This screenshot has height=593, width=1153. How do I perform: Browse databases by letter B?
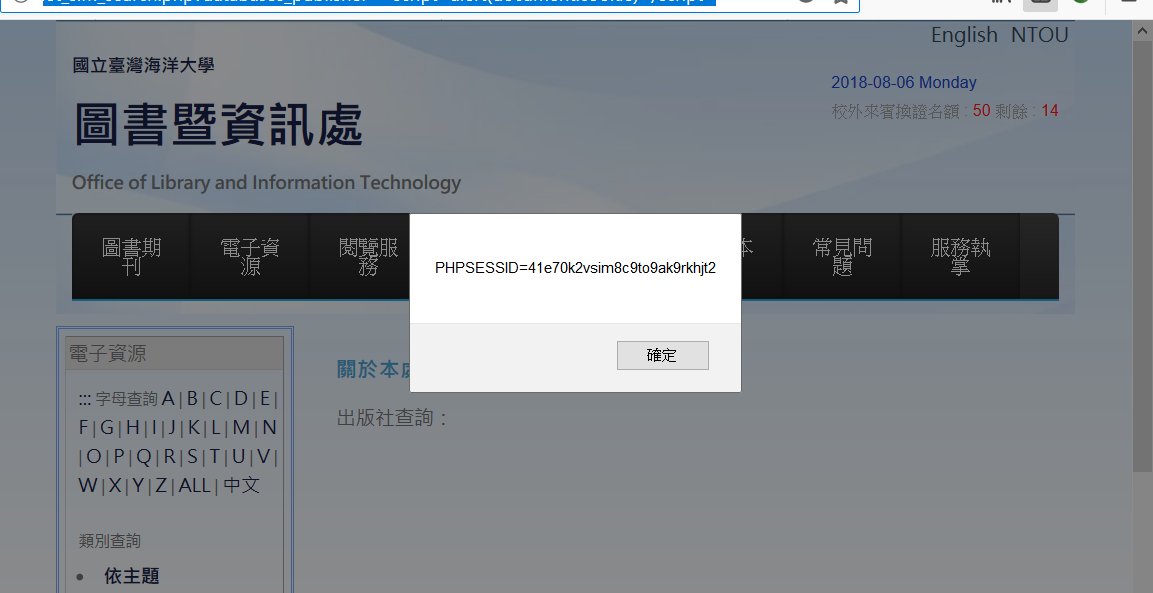click(192, 399)
